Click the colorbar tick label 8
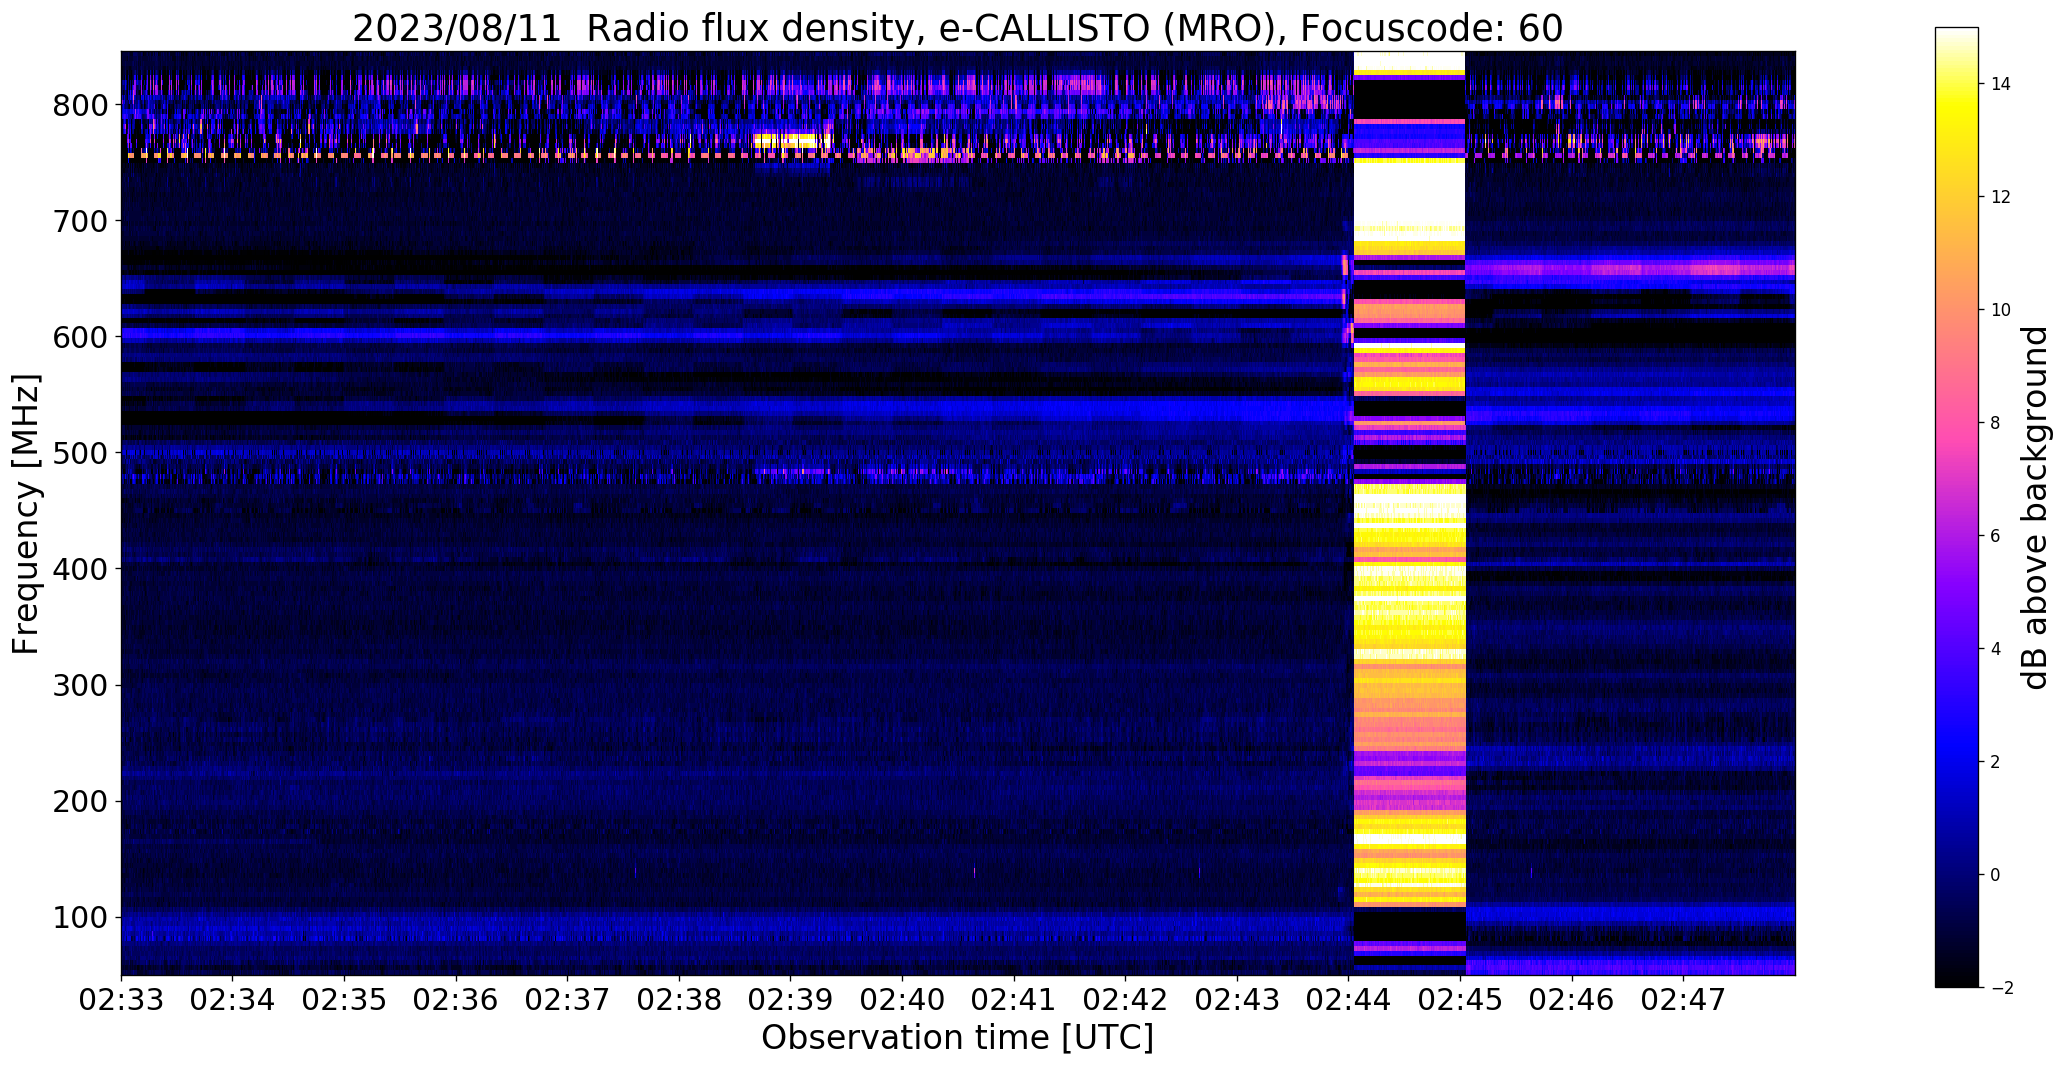Image resolution: width=2066 pixels, height=1067 pixels. [x=1996, y=423]
